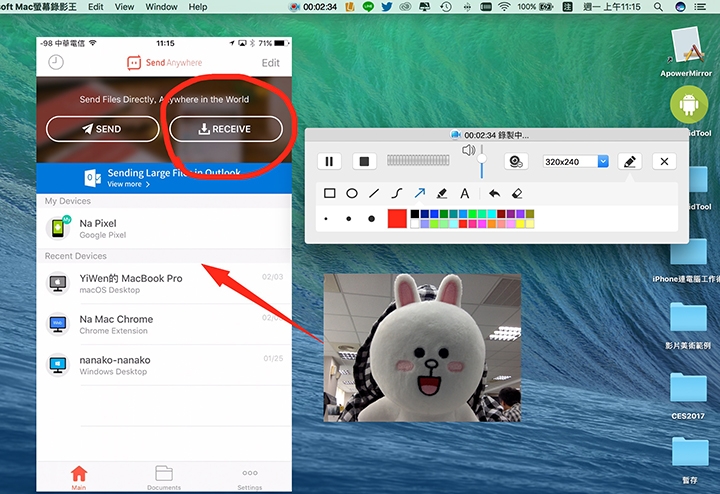The width and height of the screenshot is (720, 494).
Task: Select the highlighter tool
Action: (442, 193)
